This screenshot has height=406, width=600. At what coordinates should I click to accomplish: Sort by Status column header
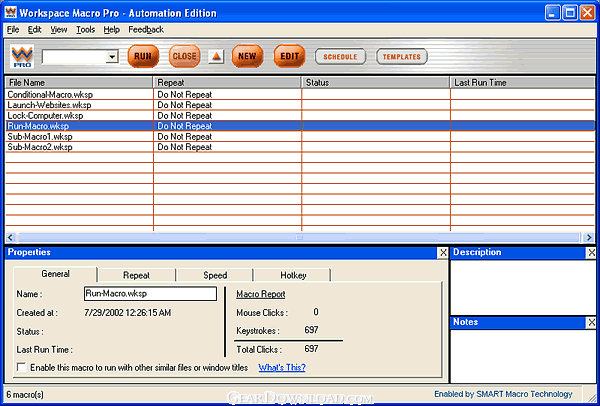(376, 83)
